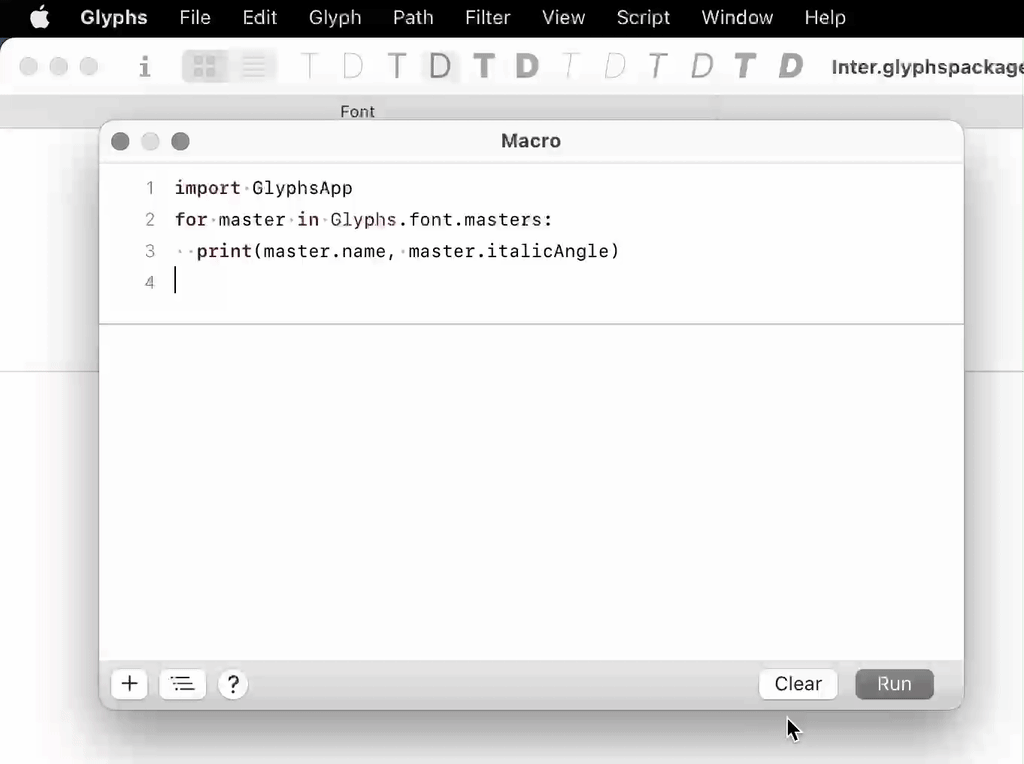The height and width of the screenshot is (764, 1024).
Task: Select the bold italic T master
Action: 745,66
